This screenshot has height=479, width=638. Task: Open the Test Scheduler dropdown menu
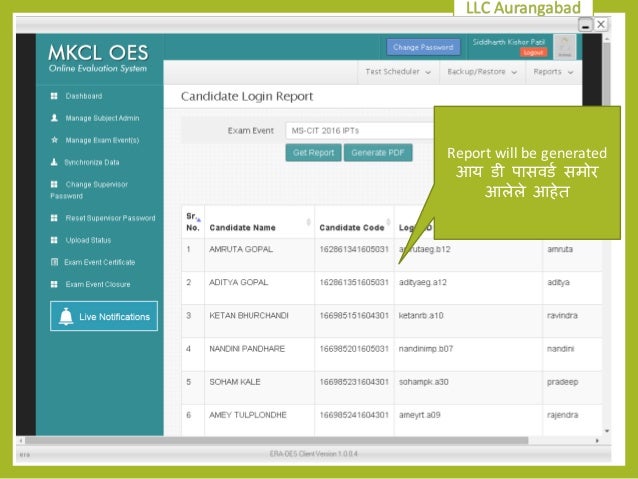click(x=398, y=72)
